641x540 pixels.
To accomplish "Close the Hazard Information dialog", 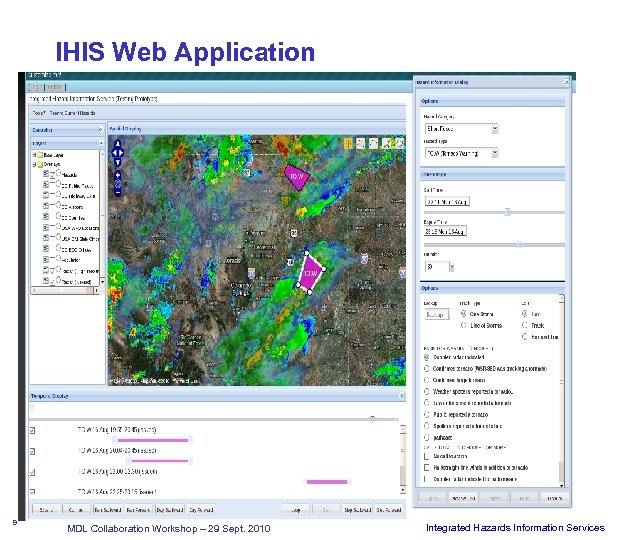I will tap(566, 82).
